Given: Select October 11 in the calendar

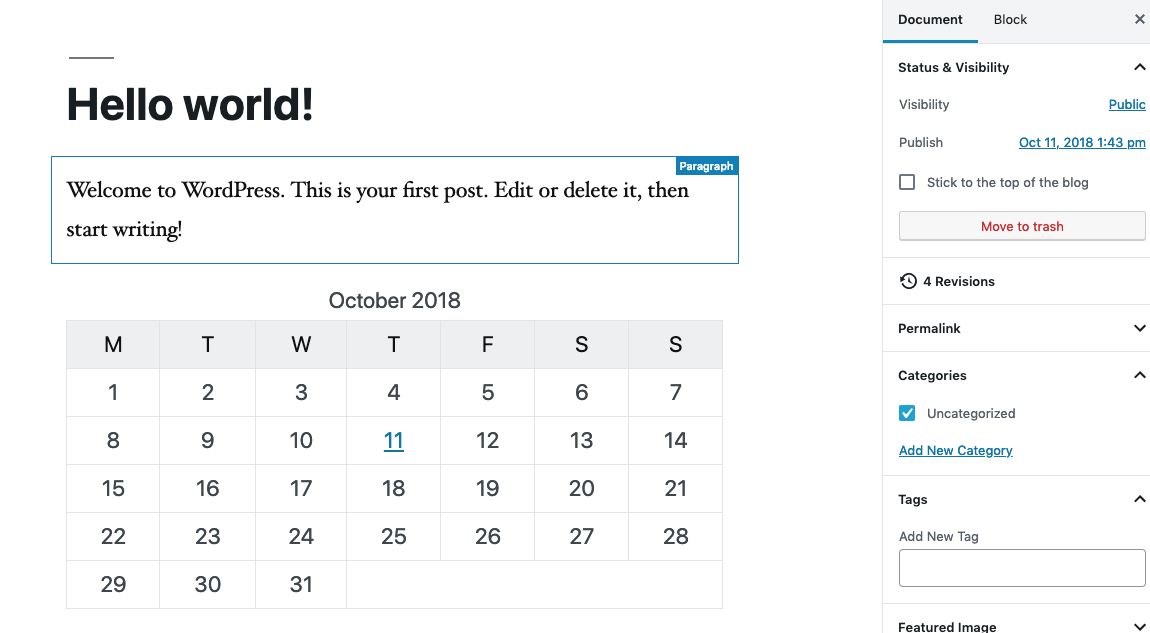Looking at the screenshot, I should [393, 440].
